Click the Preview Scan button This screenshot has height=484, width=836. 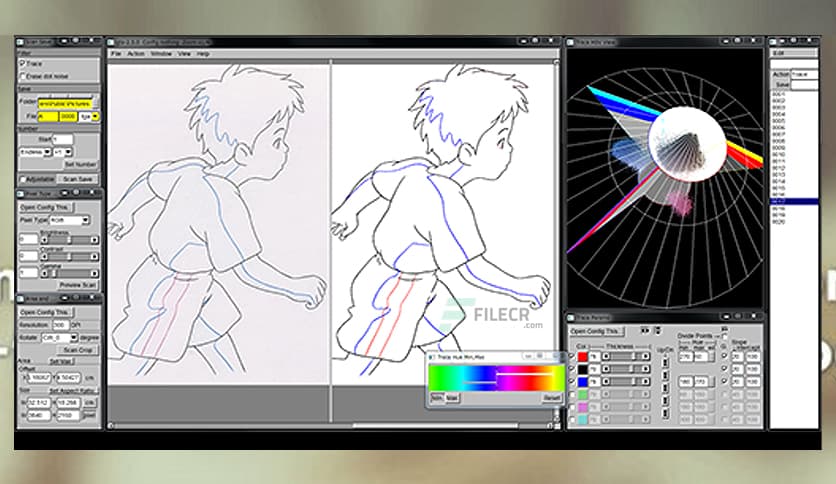(78, 285)
